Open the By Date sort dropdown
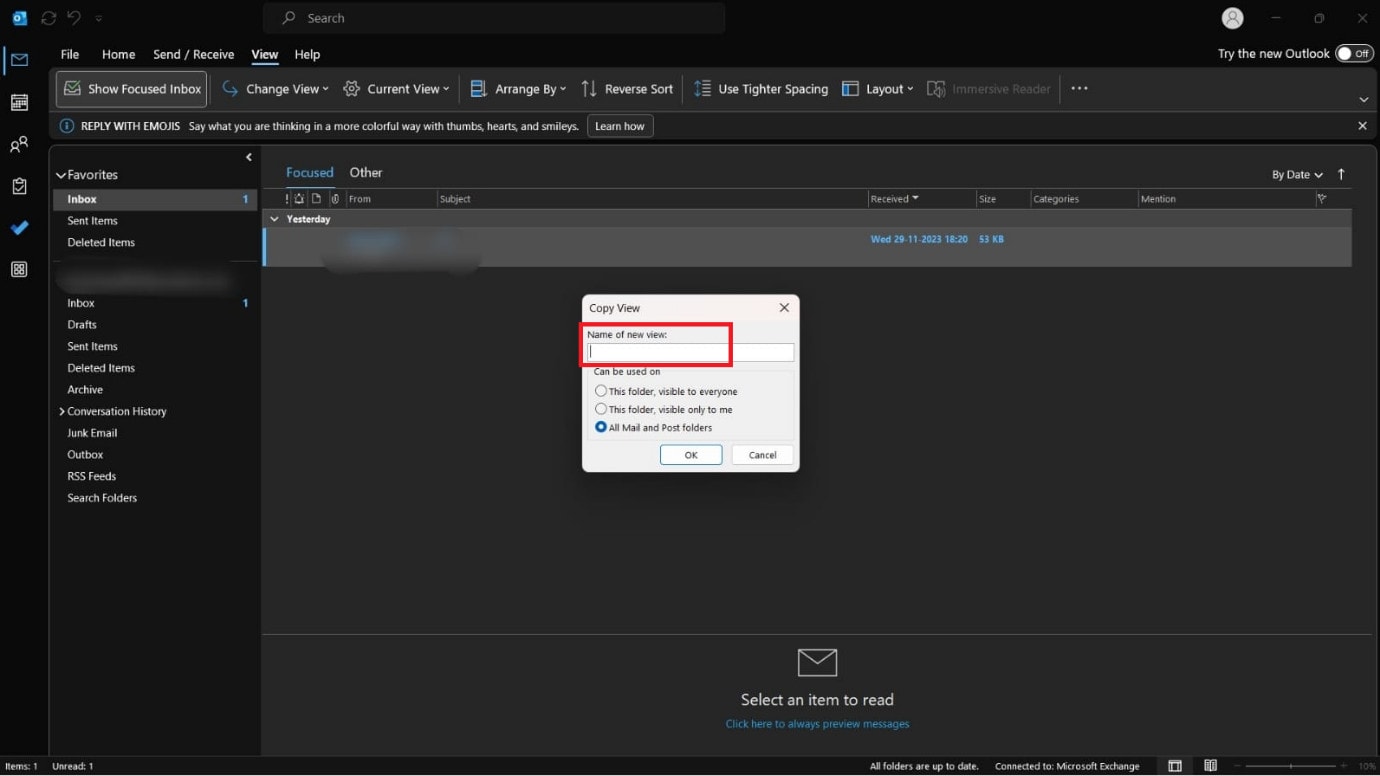Image resolution: width=1380 pixels, height=776 pixels. [x=1297, y=173]
